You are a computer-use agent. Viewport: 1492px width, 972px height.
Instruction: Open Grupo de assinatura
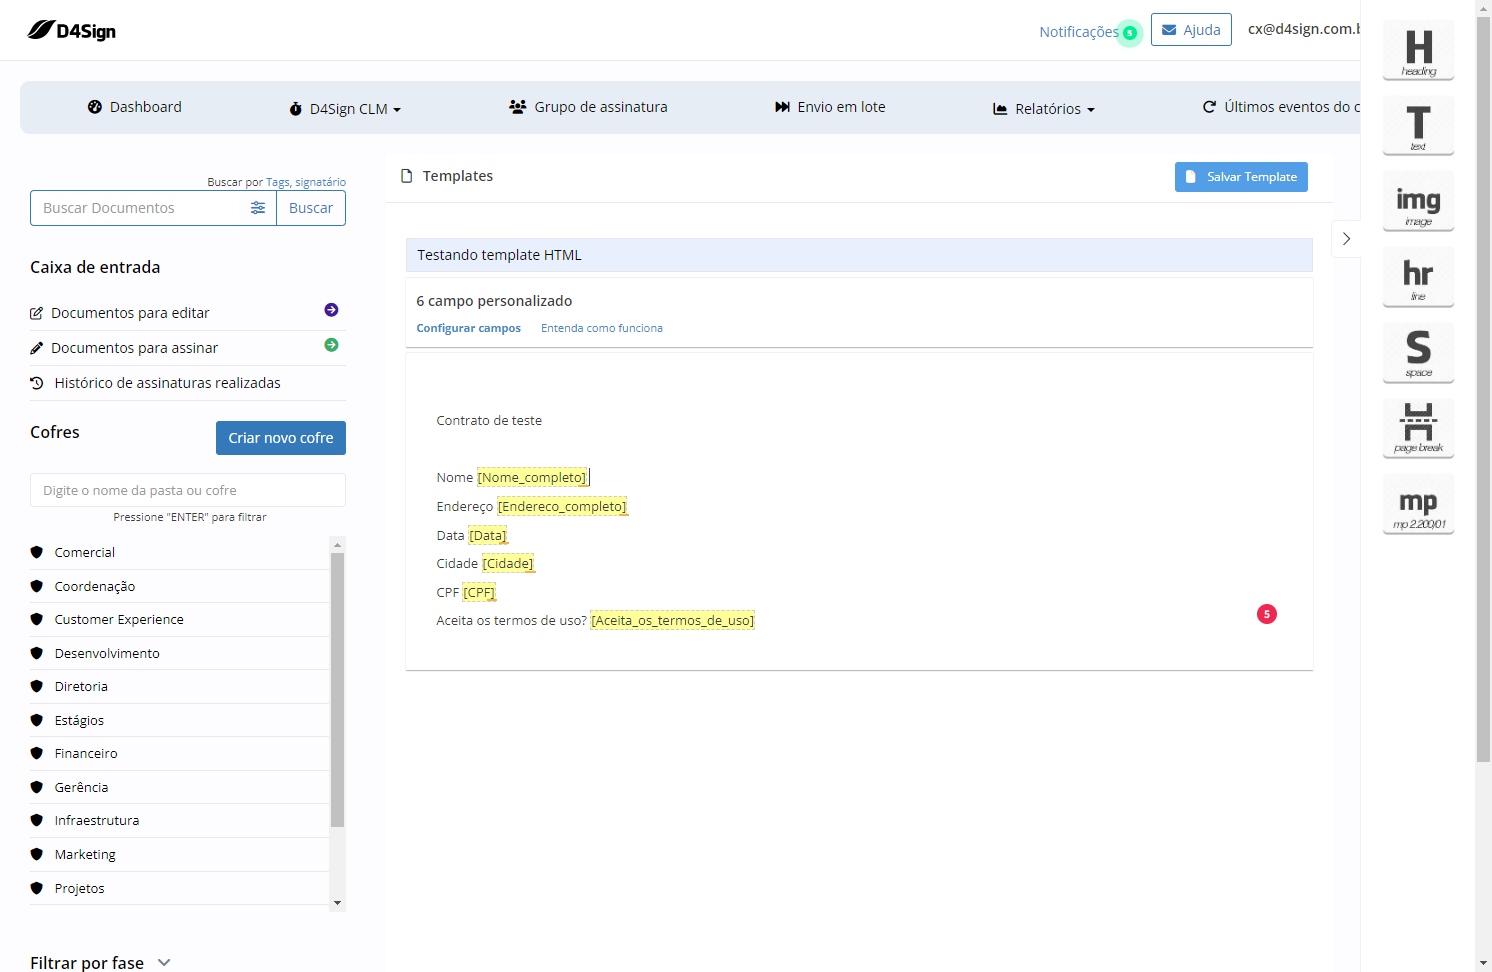(588, 107)
